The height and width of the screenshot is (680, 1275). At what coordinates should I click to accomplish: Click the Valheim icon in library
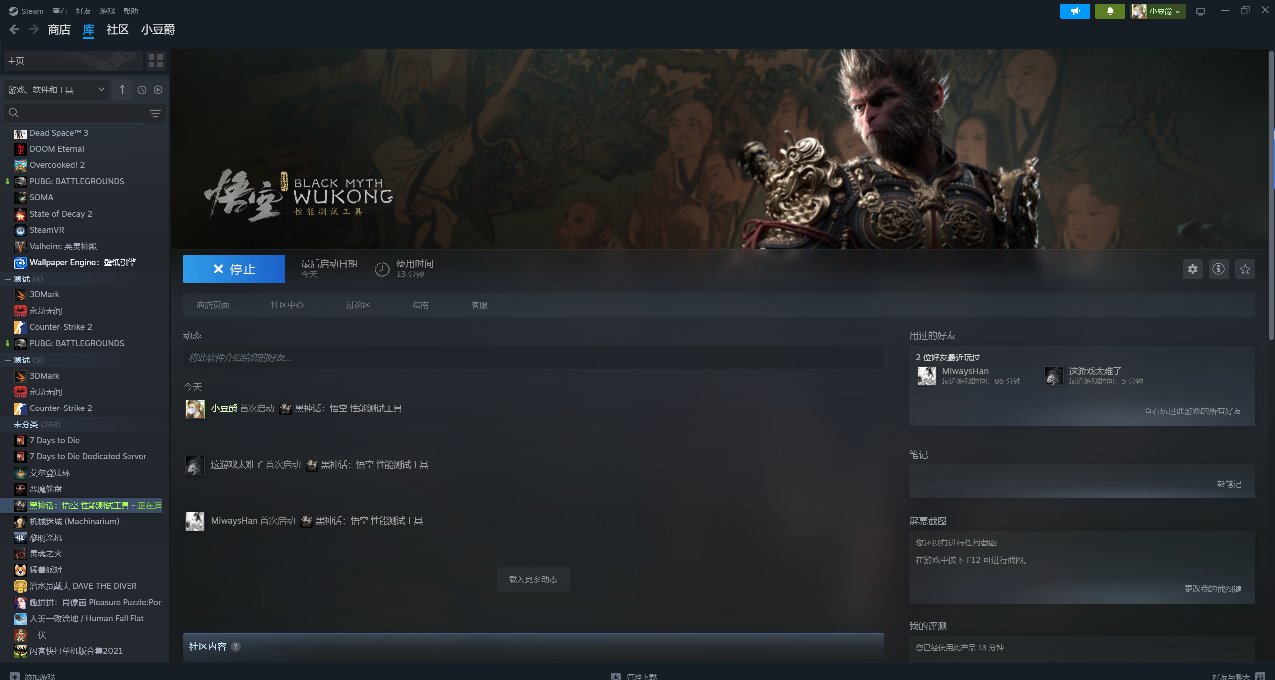[20, 246]
